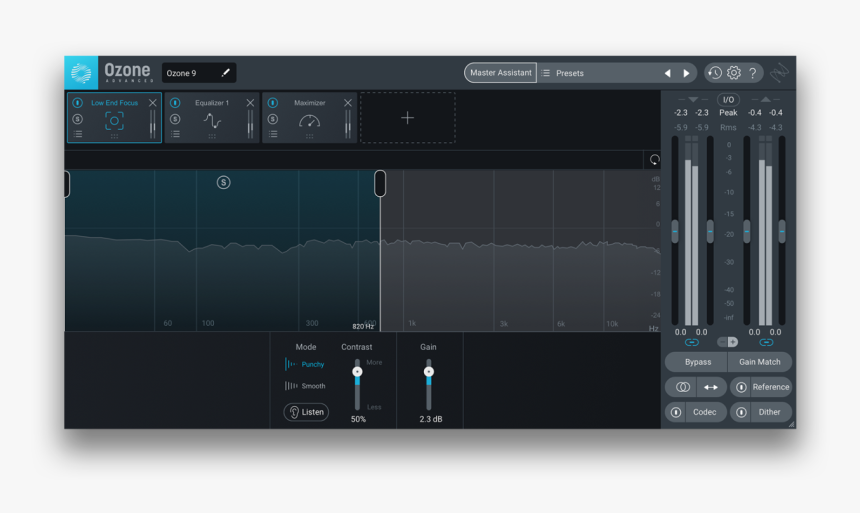Solo the Equalizer 1 module

pyautogui.click(x=175, y=119)
